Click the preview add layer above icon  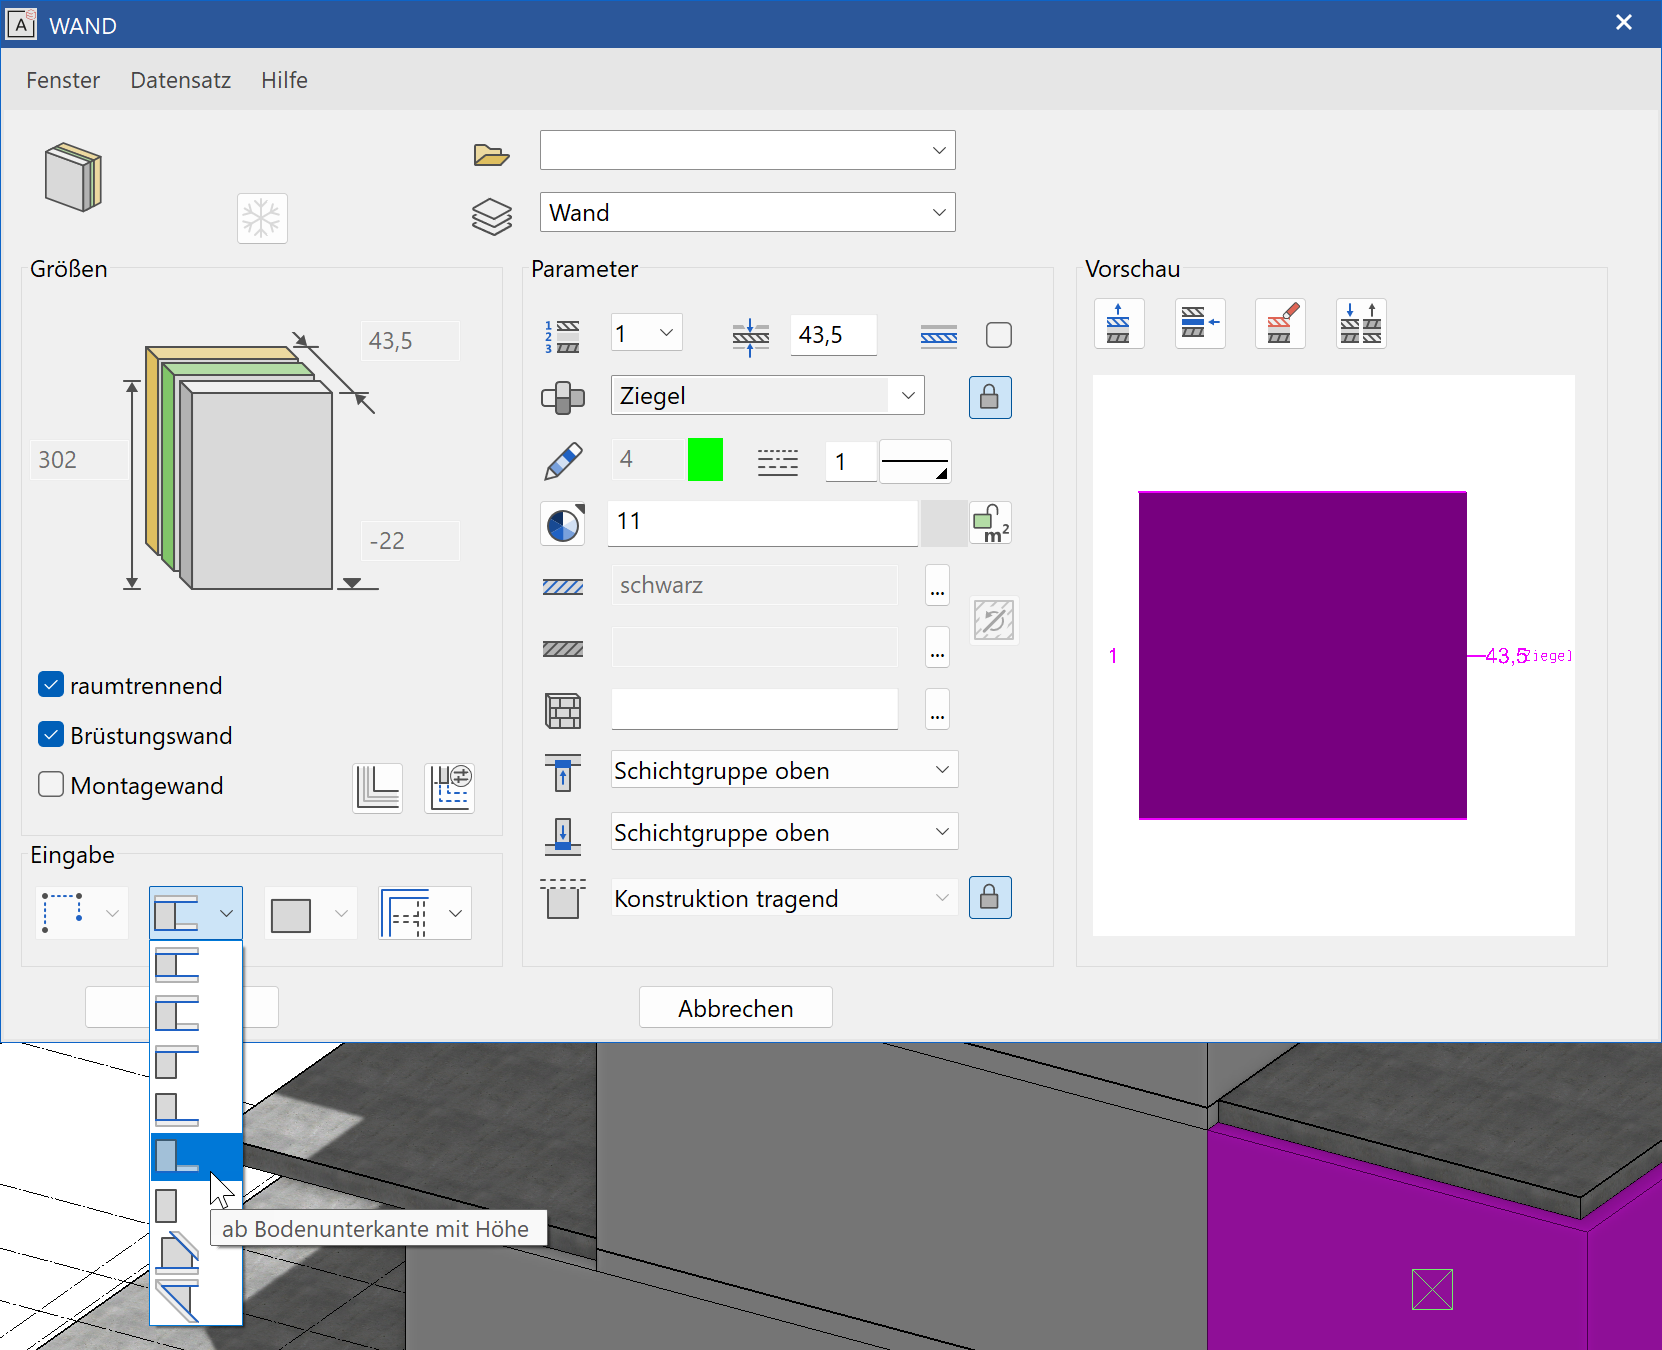click(x=1119, y=324)
